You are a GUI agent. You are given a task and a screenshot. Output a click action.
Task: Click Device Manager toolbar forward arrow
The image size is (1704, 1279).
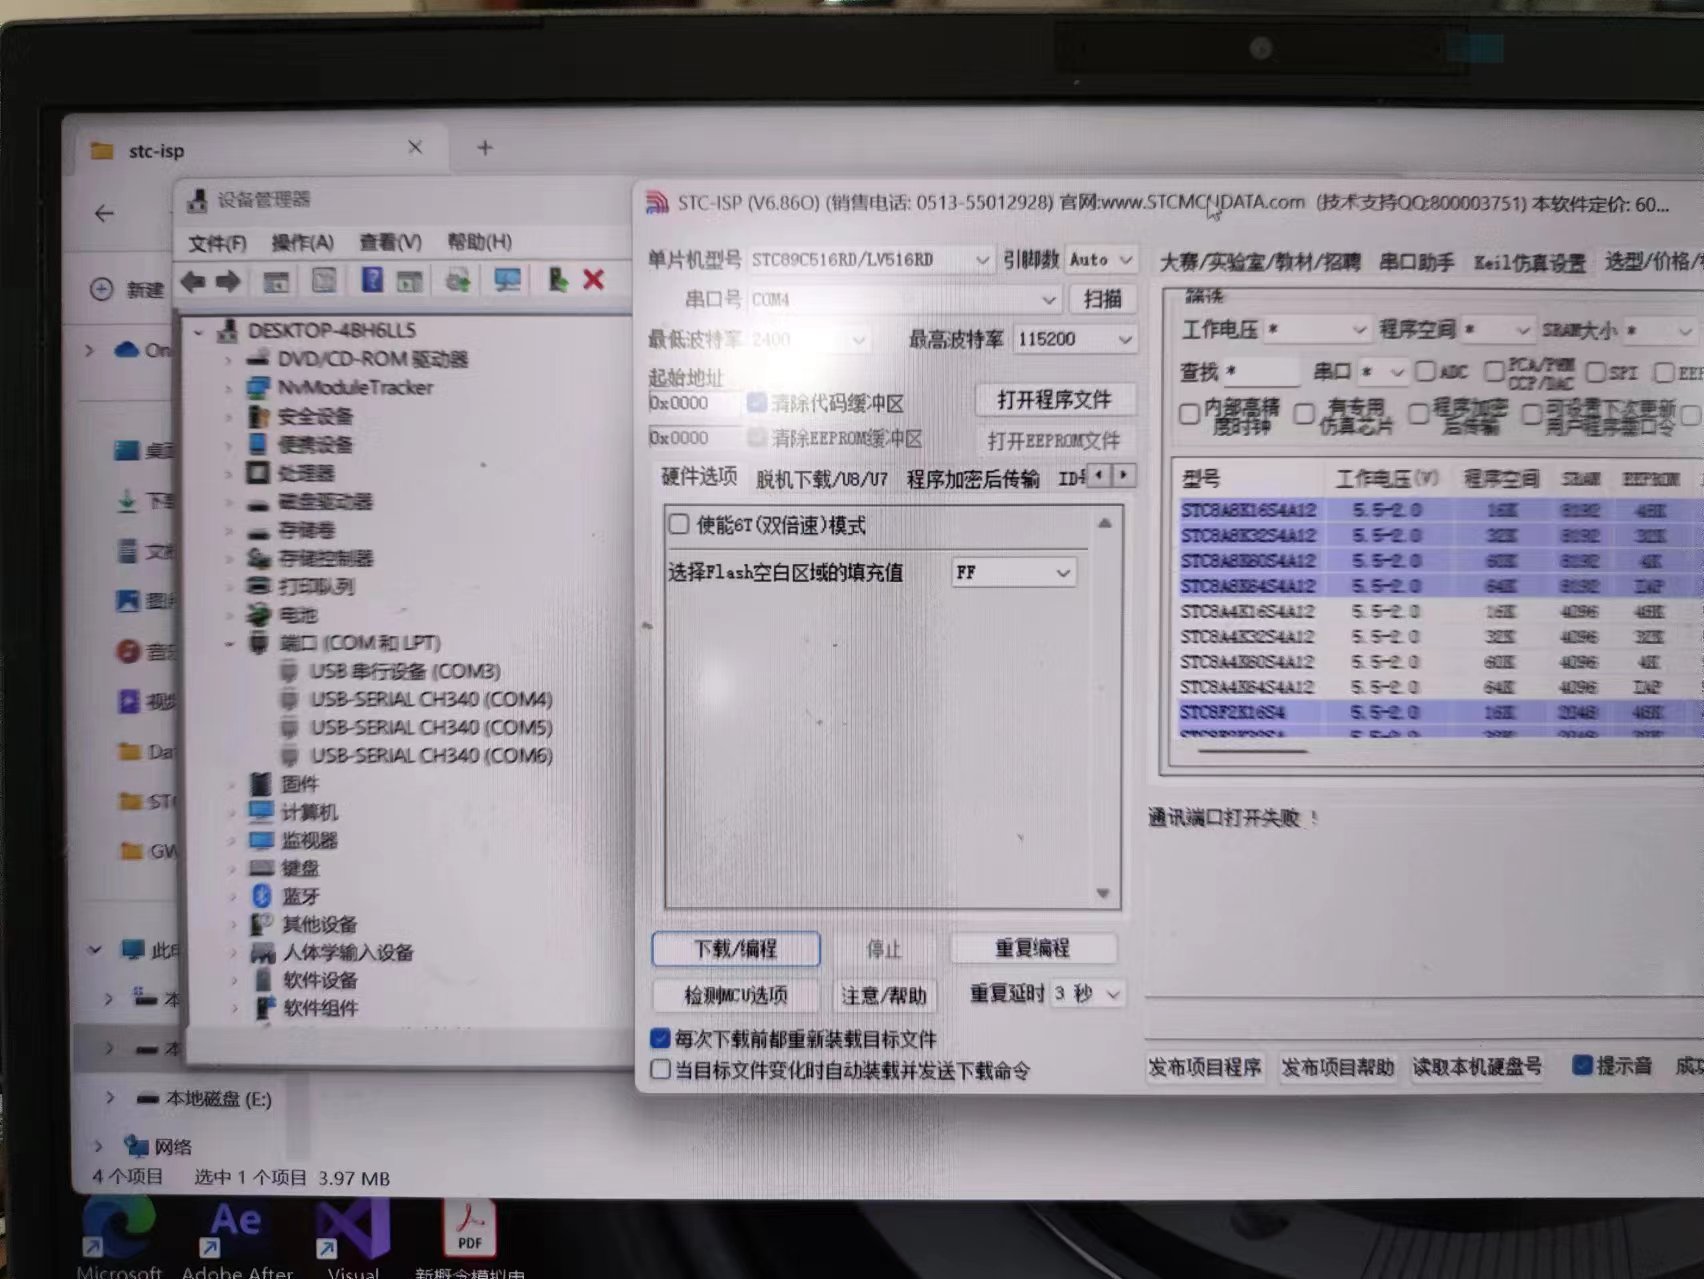pos(228,281)
